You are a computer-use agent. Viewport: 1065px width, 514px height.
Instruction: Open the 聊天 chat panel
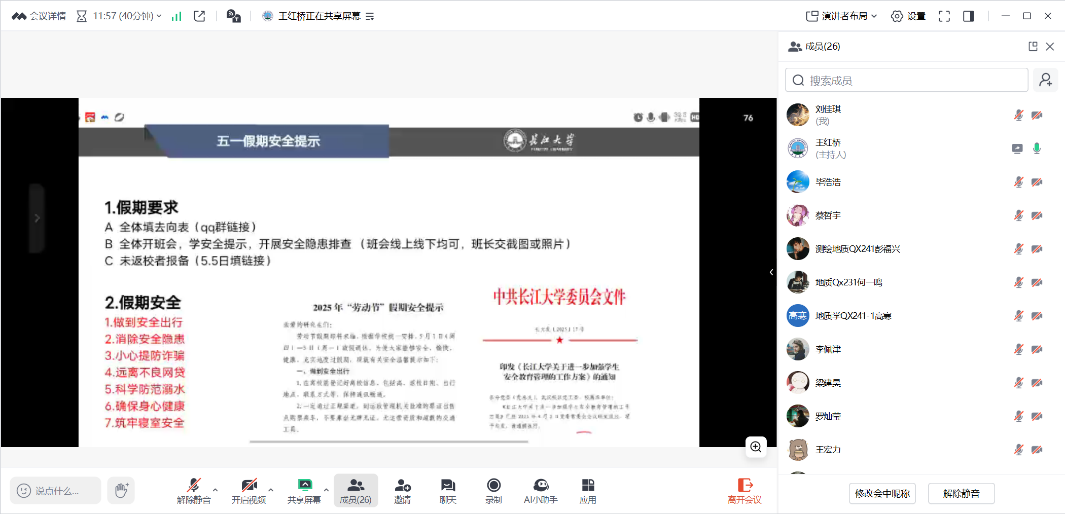(448, 489)
